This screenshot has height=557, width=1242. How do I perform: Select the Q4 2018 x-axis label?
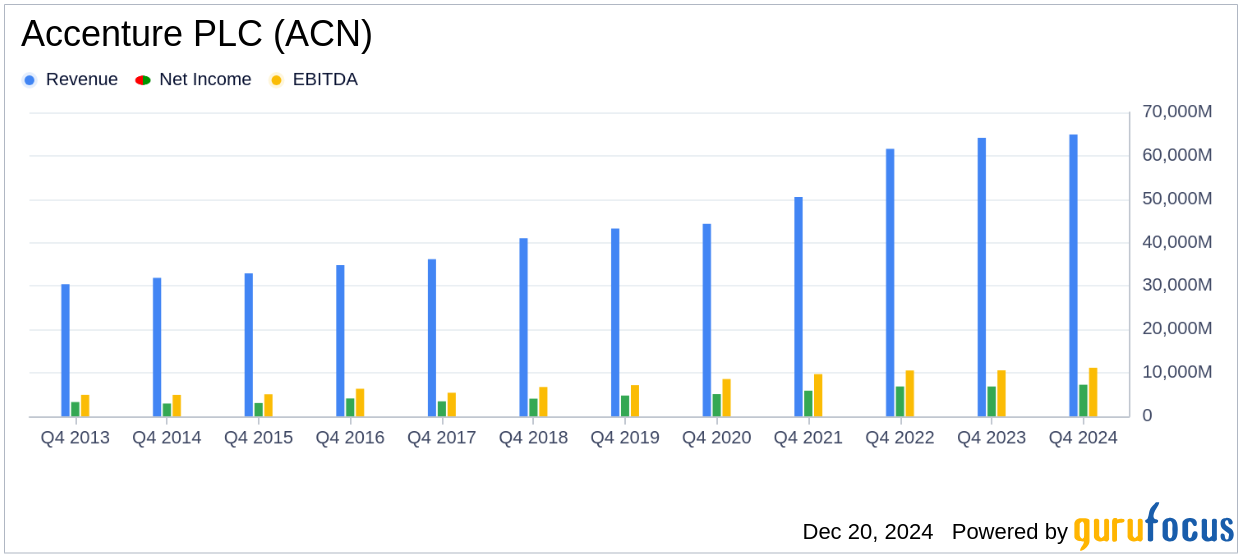coord(533,438)
